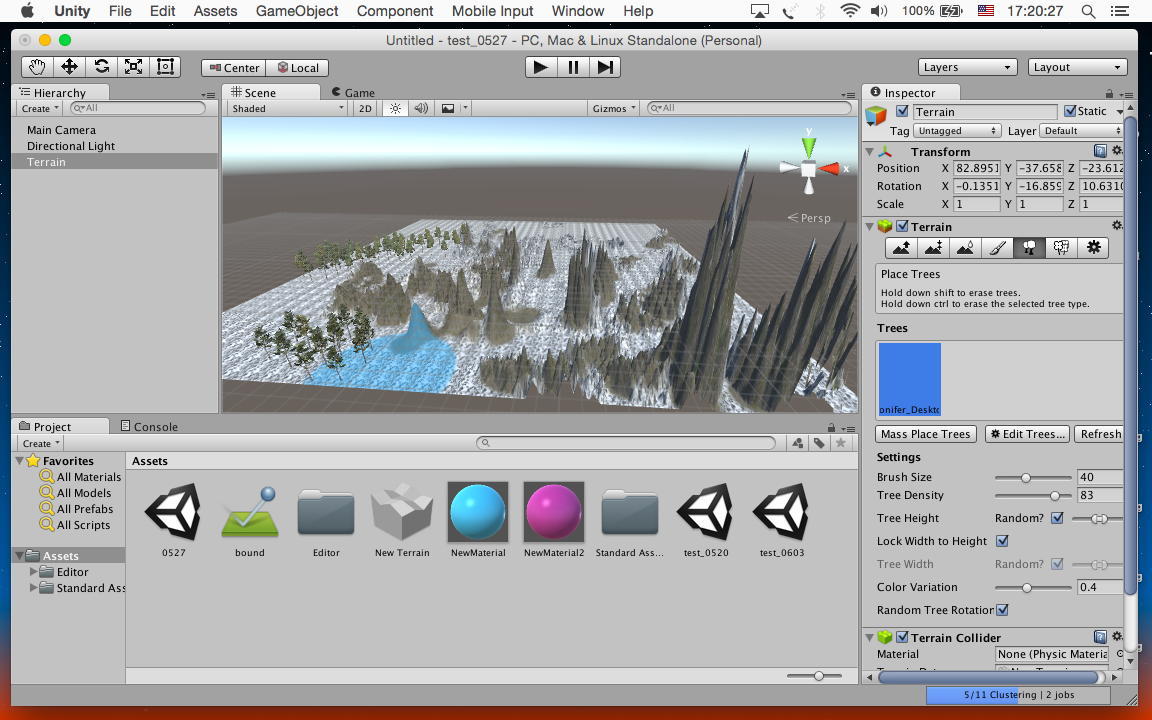This screenshot has width=1152, height=720.
Task: Open the Layers dropdown
Action: [967, 67]
